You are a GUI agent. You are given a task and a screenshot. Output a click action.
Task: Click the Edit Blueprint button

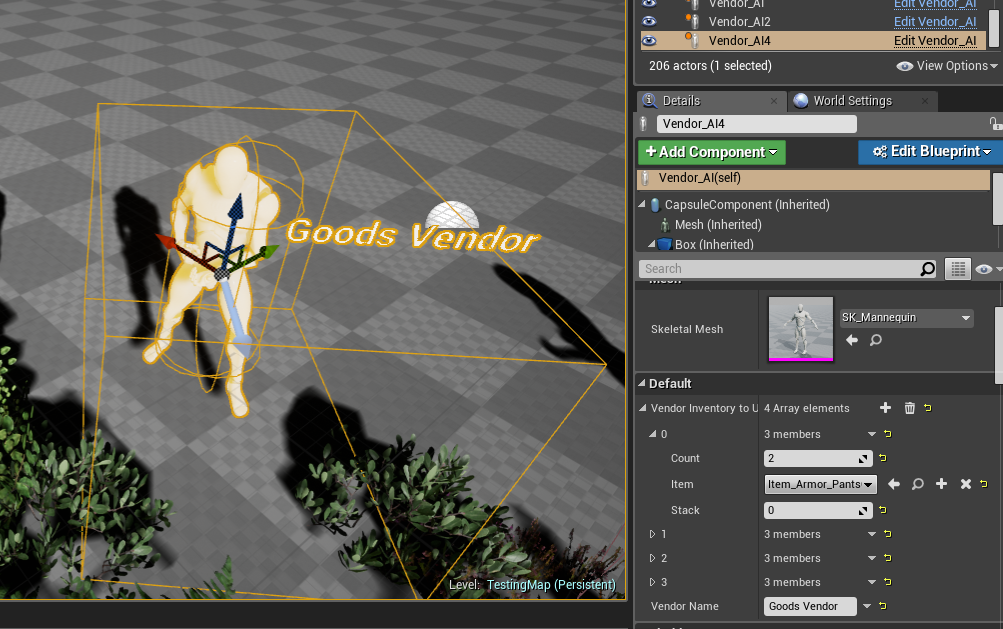[x=931, y=152]
